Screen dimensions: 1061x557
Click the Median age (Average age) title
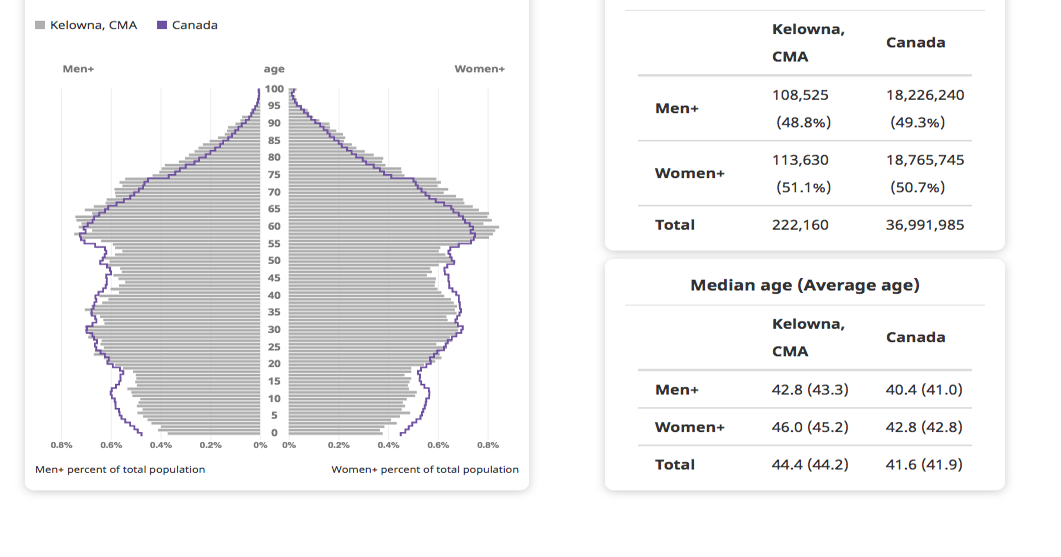pyautogui.click(x=804, y=285)
